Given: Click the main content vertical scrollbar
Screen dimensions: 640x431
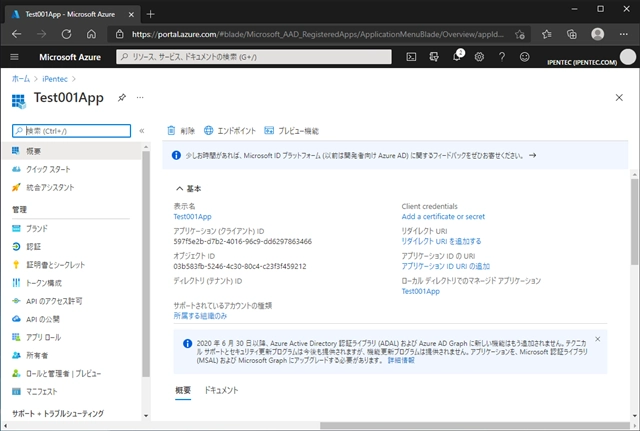Looking at the screenshot, I should tap(634, 220).
